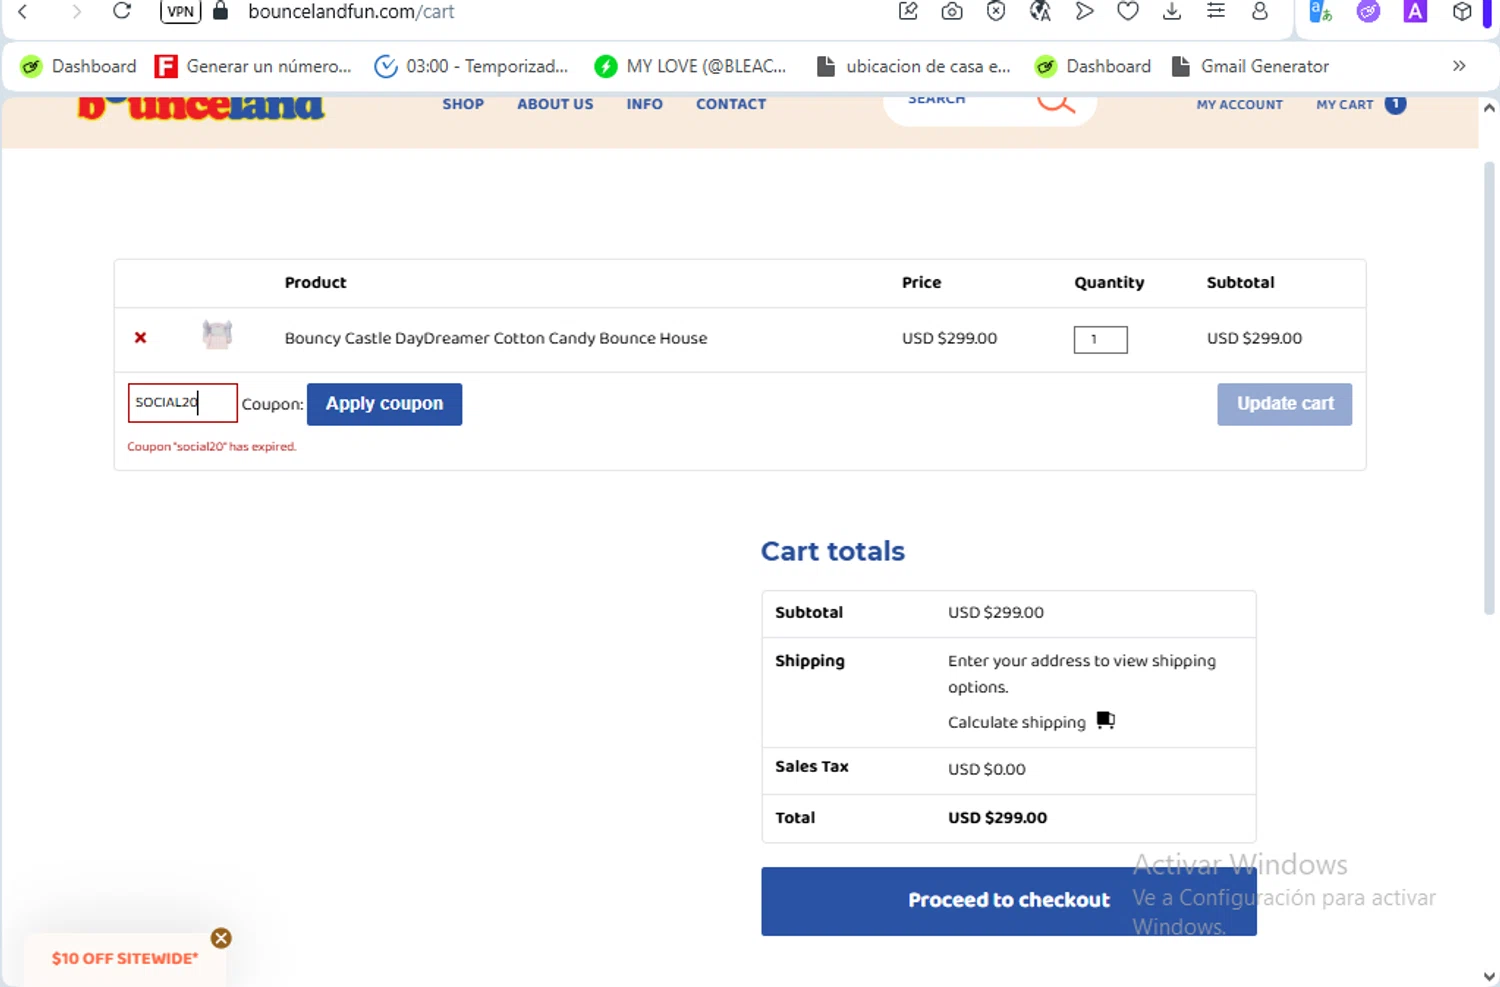Viewport: 1500px width, 987px height.
Task: Open Bouncy Castle DayDreamer Cotton Candy product link
Action: (496, 338)
